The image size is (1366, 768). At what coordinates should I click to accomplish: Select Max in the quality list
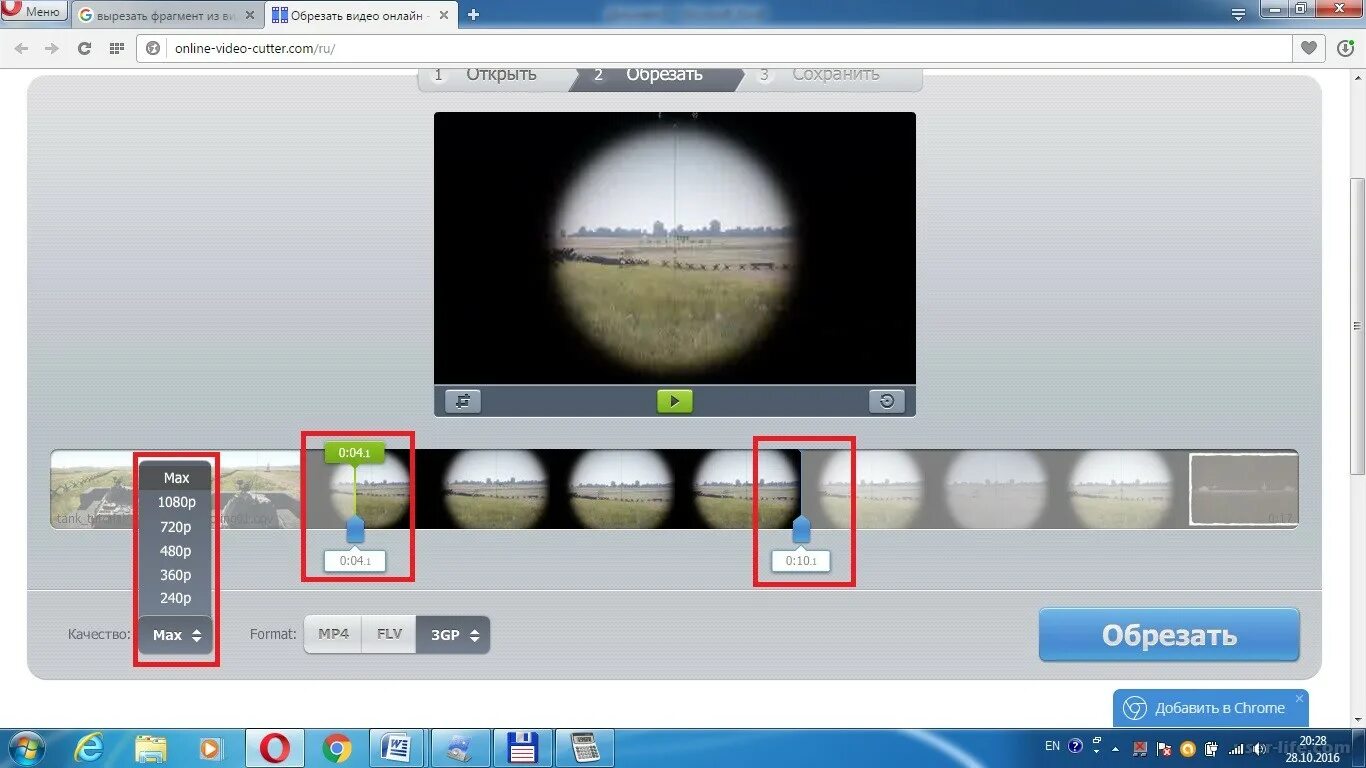(x=176, y=478)
